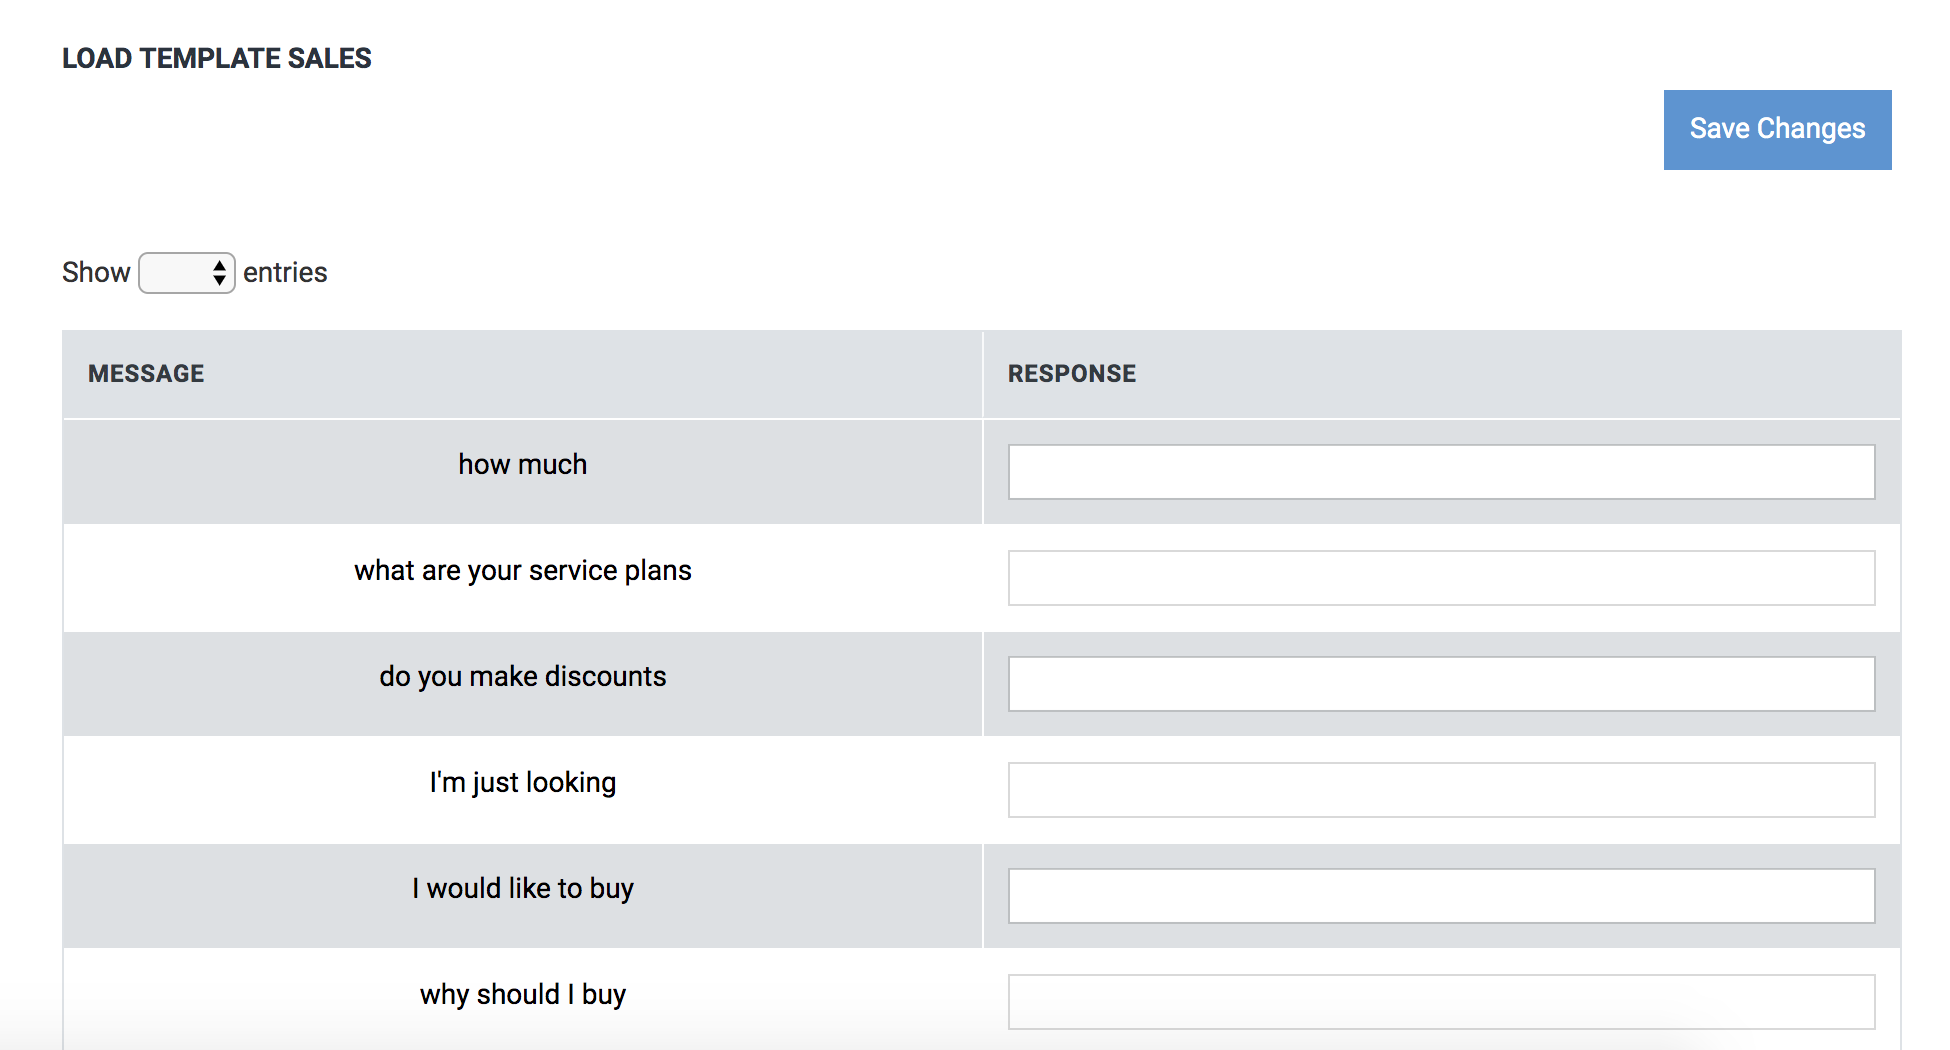1950x1050 pixels.
Task: Focus the response field for 'how much'
Action: (x=1441, y=472)
